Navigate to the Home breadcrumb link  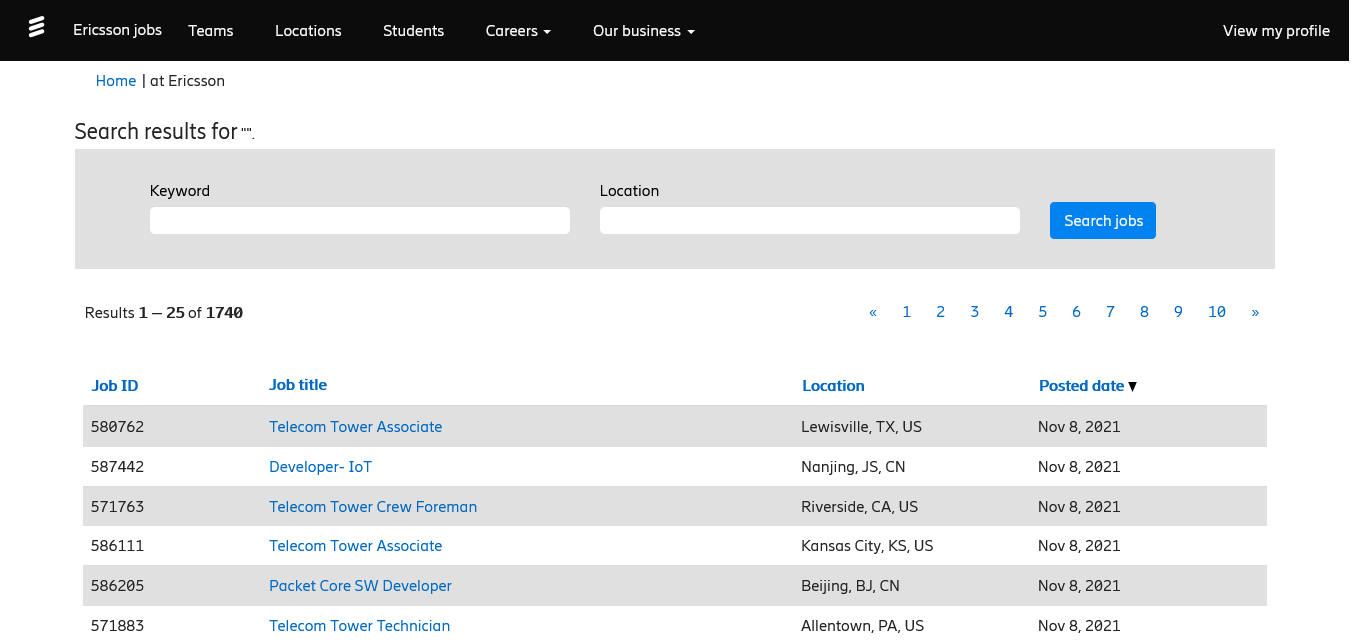click(116, 81)
